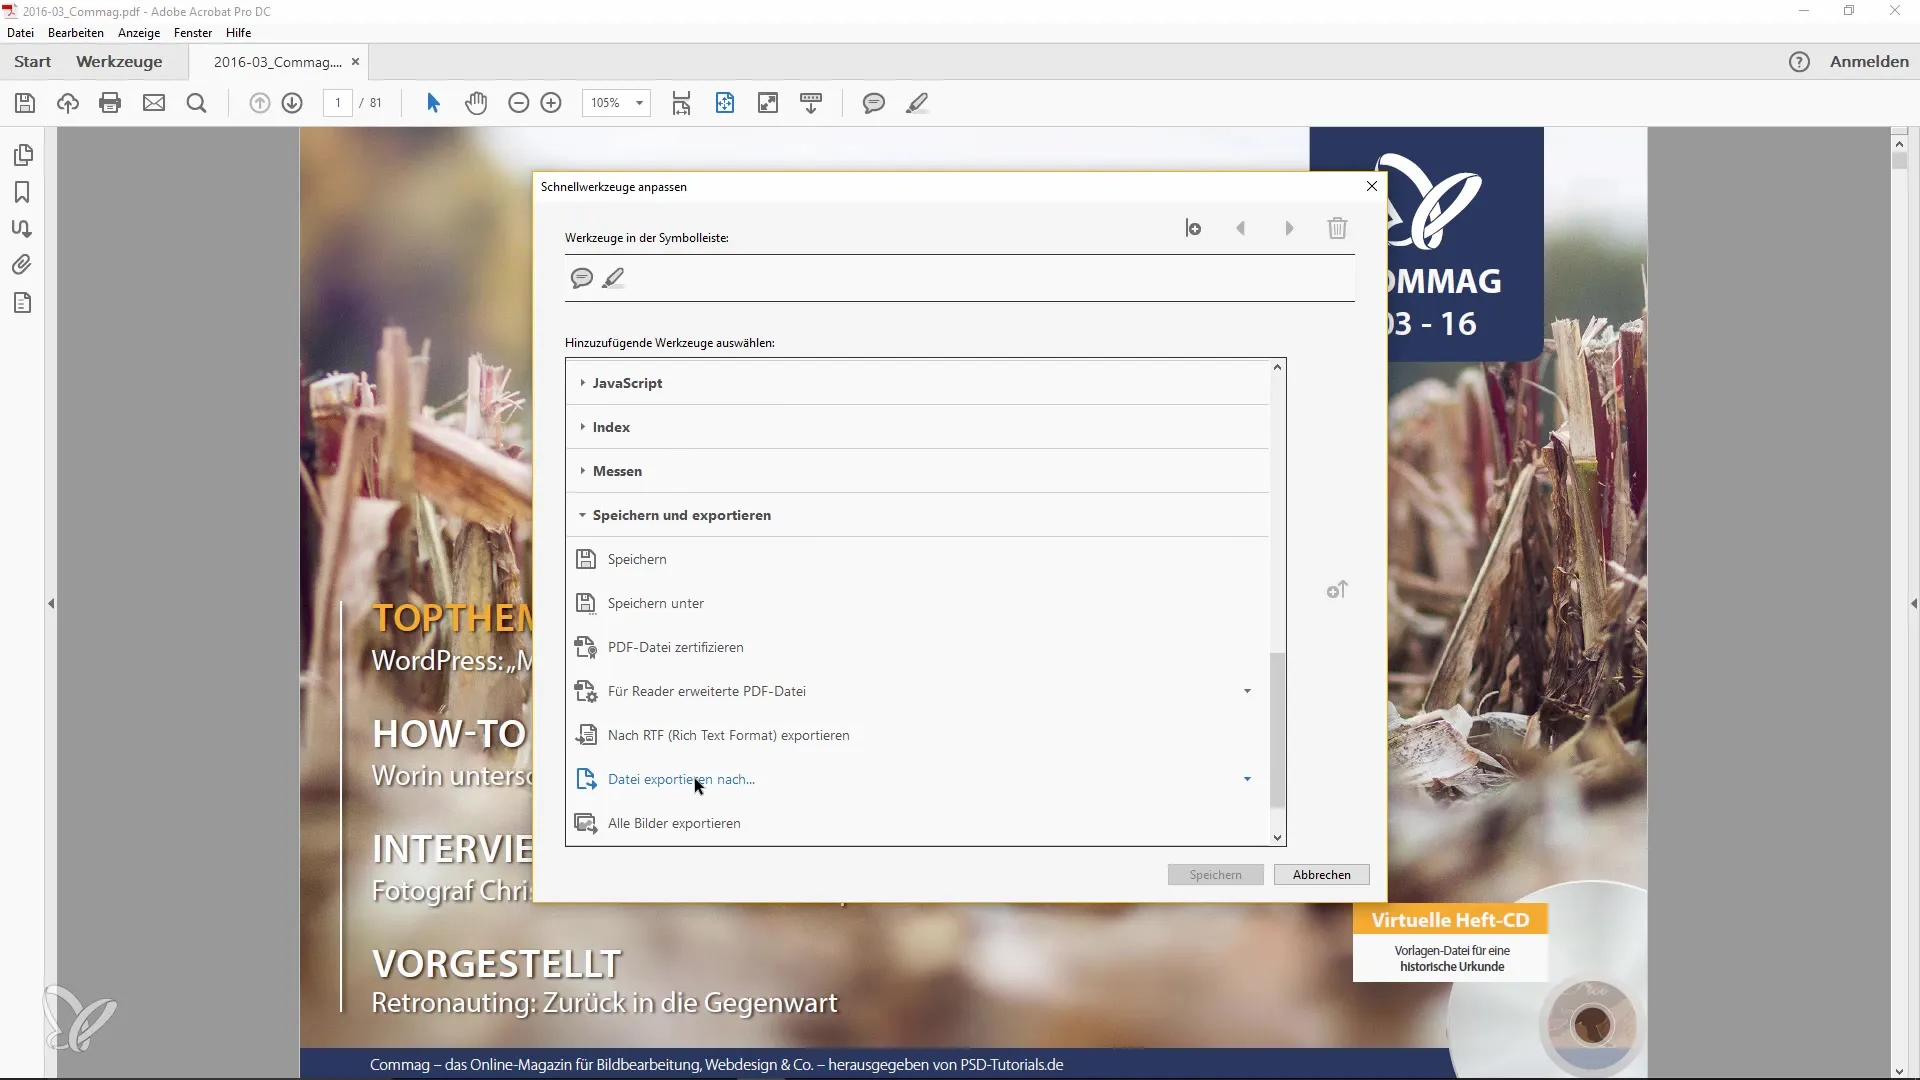Select the 2016-03_Commag document tab
The height and width of the screenshot is (1080, 1920).
tap(277, 62)
